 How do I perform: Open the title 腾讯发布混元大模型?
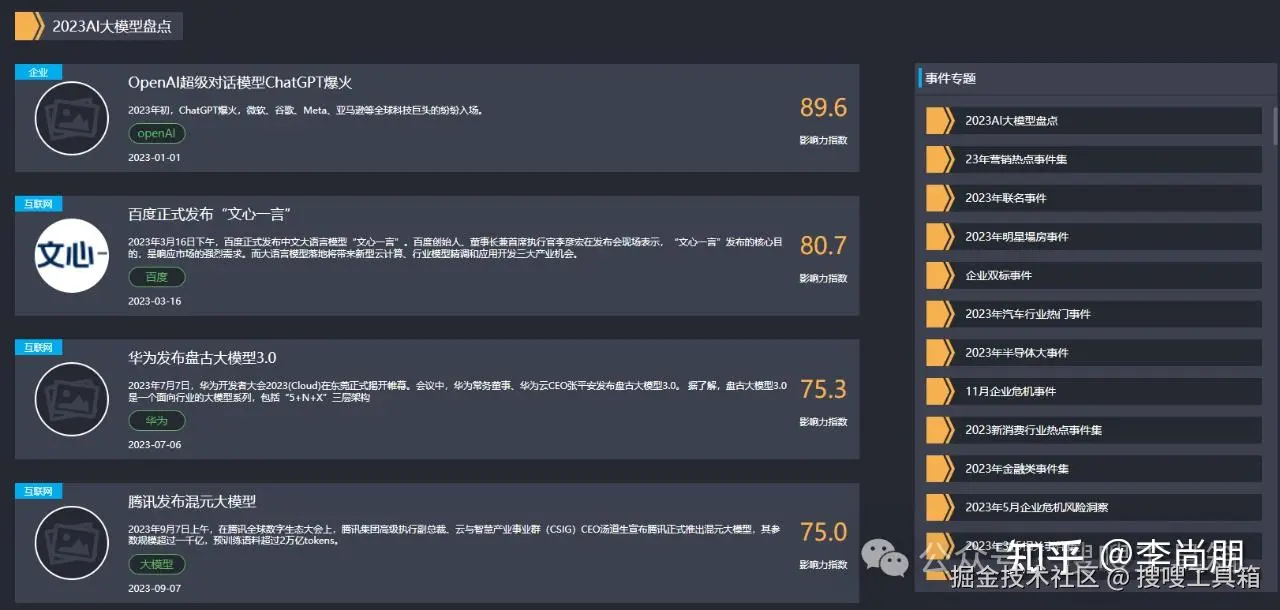point(192,501)
